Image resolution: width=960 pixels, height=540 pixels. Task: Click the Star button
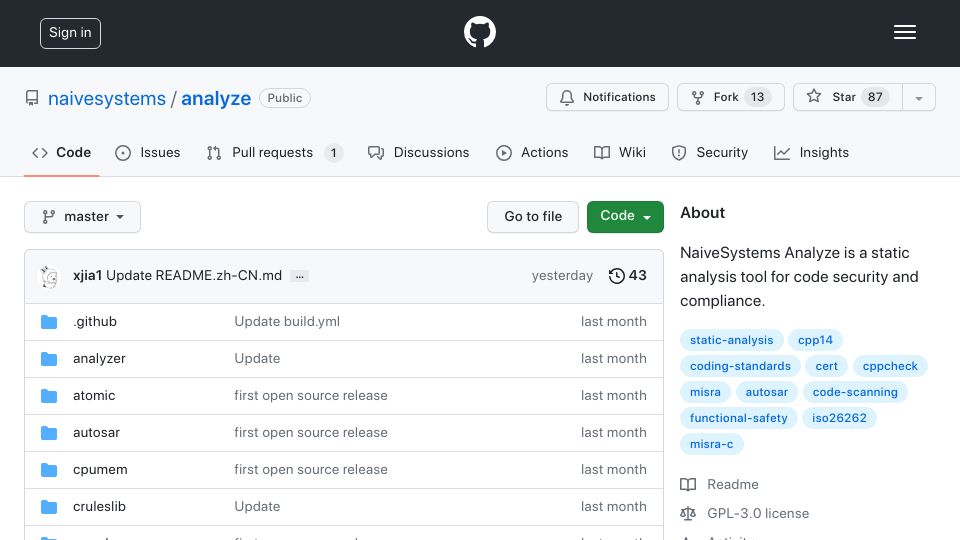847,97
